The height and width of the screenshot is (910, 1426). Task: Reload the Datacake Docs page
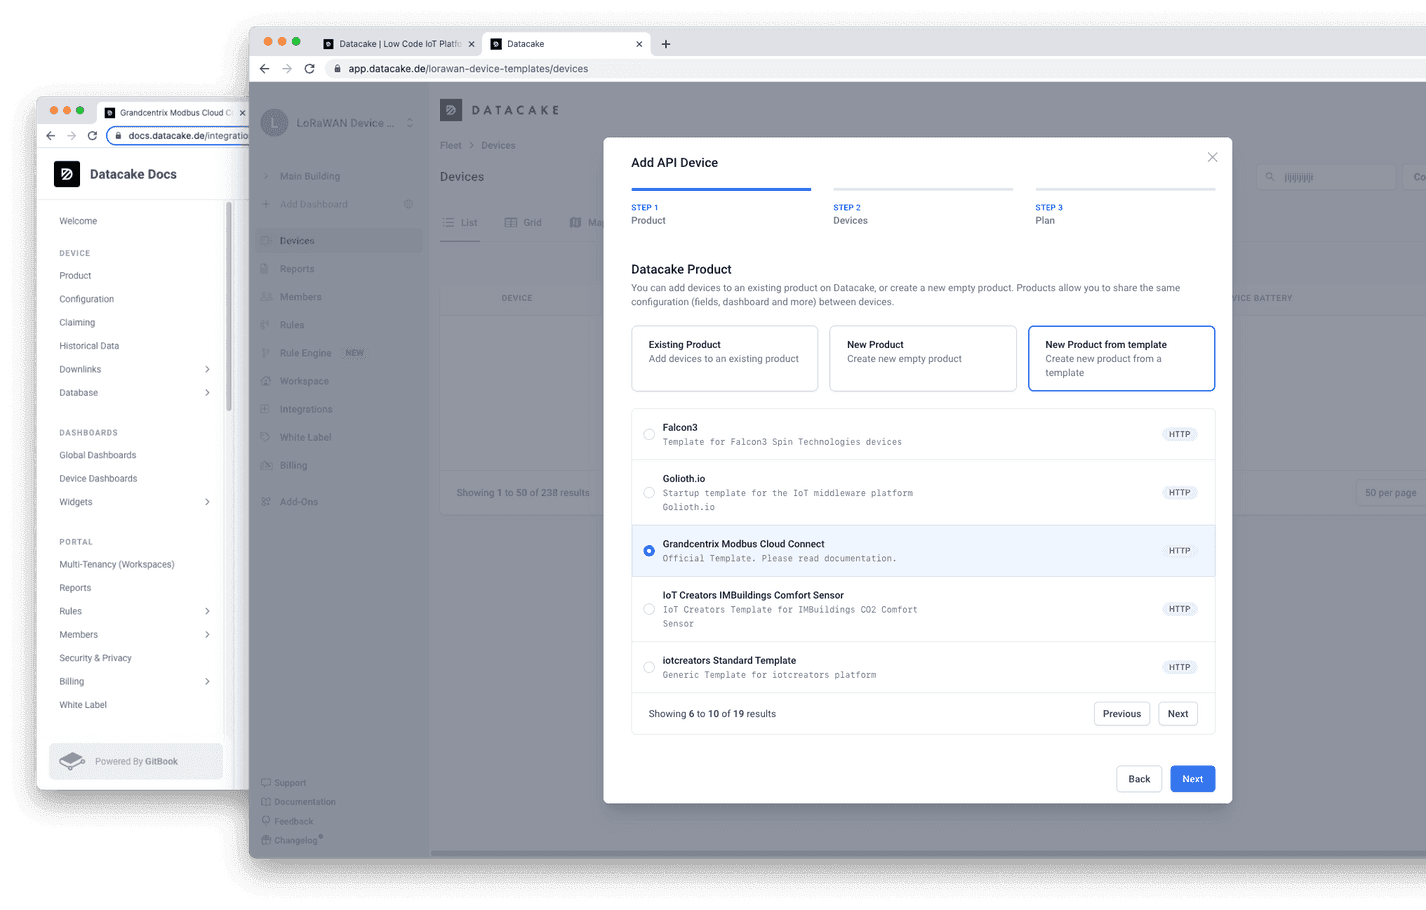[x=92, y=135]
